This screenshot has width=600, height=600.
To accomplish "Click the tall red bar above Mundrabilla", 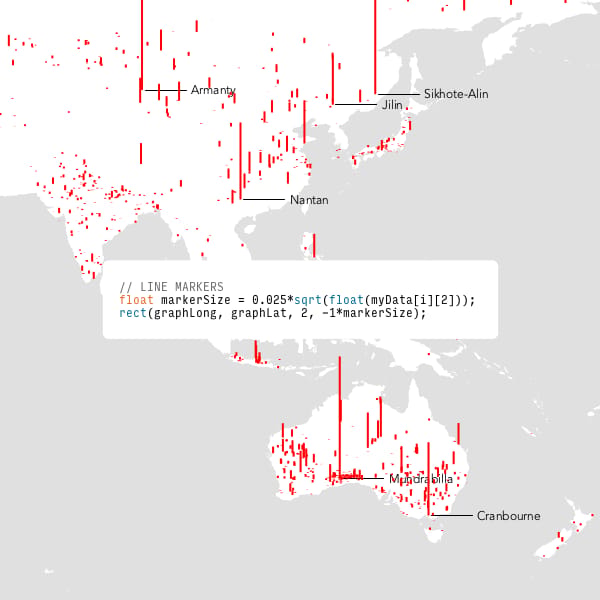I will coord(340,417).
